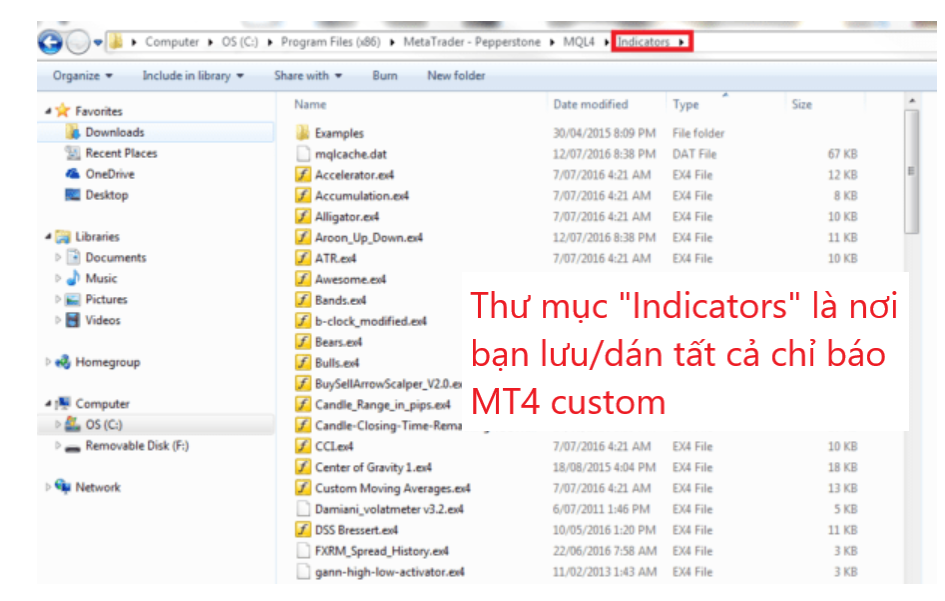Open the recent locations dropdown arrow
The image size is (945, 601).
point(98,42)
